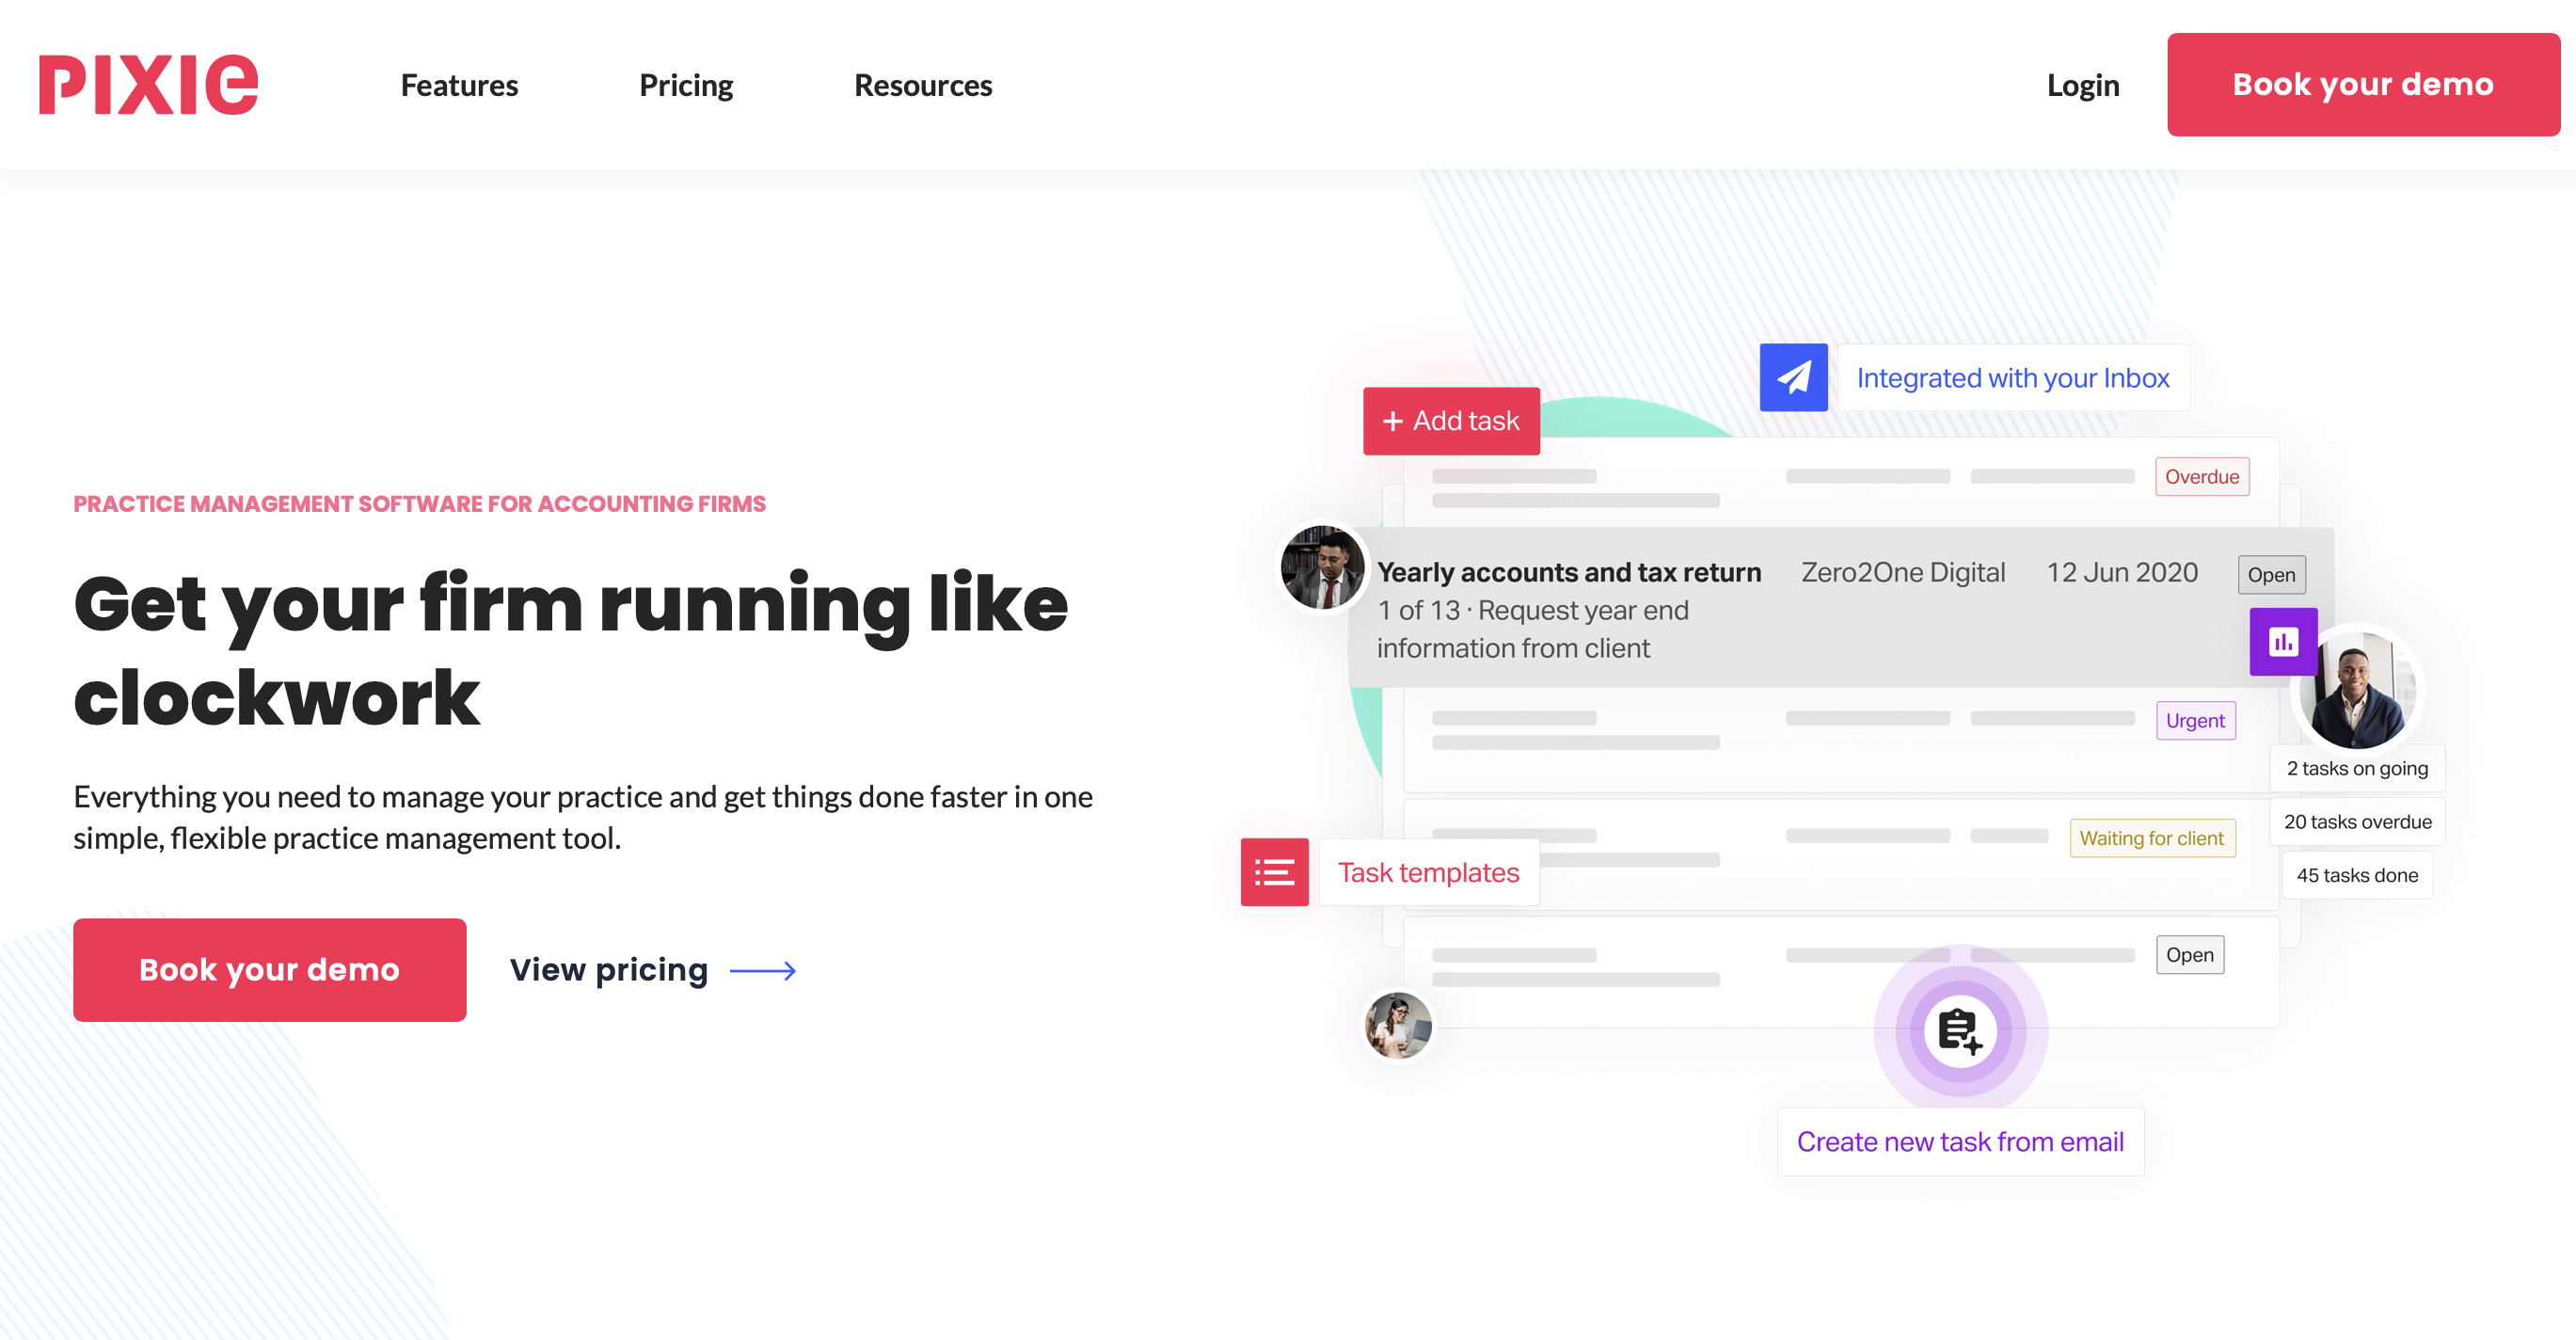Click the Waiting for client tag

tap(2151, 838)
